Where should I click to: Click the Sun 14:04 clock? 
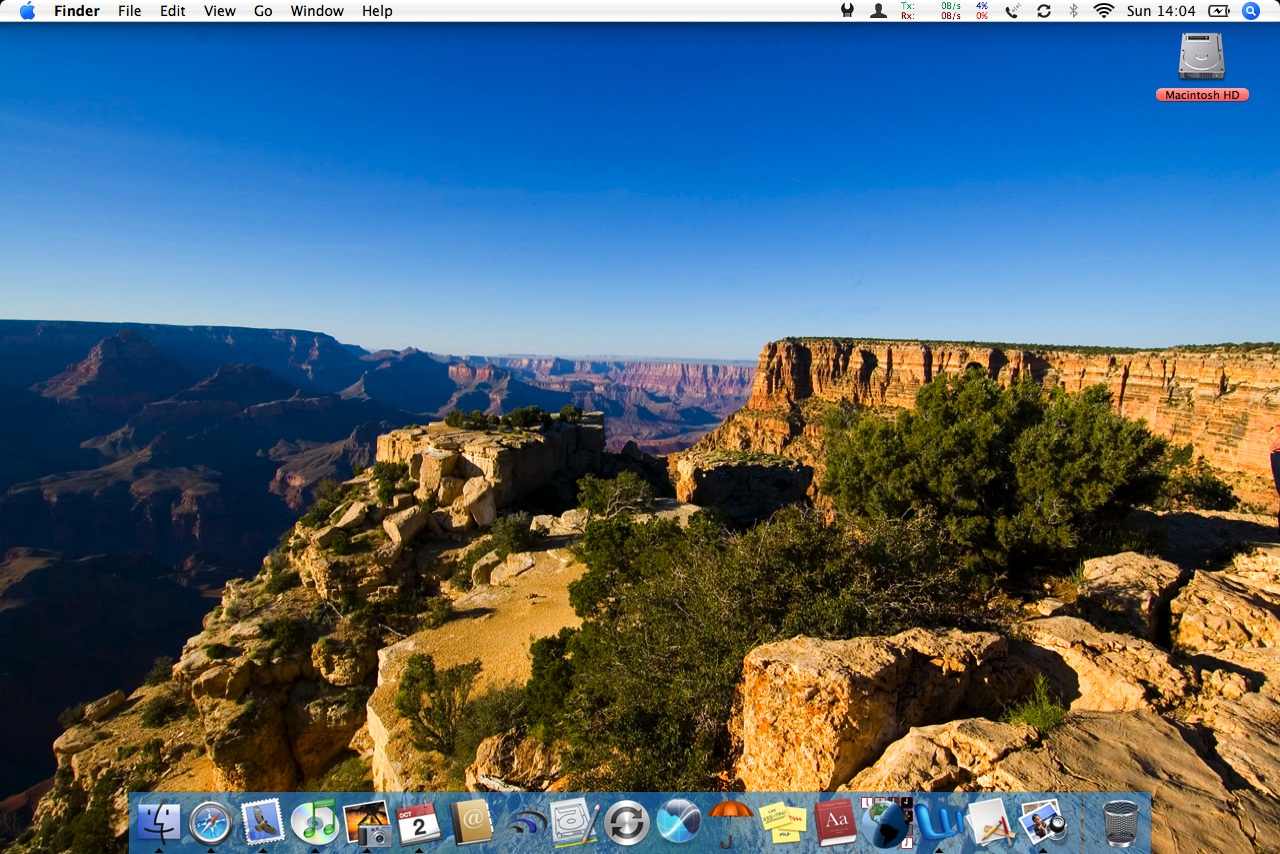coord(1161,11)
